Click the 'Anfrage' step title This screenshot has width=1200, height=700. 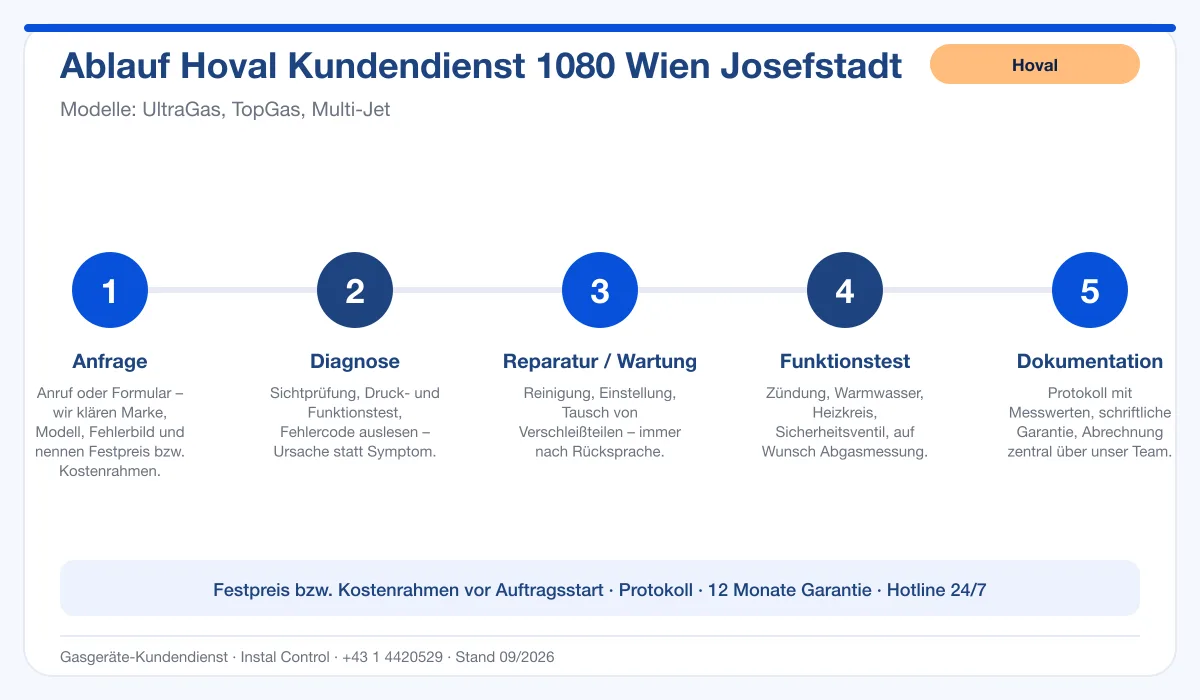click(x=110, y=361)
